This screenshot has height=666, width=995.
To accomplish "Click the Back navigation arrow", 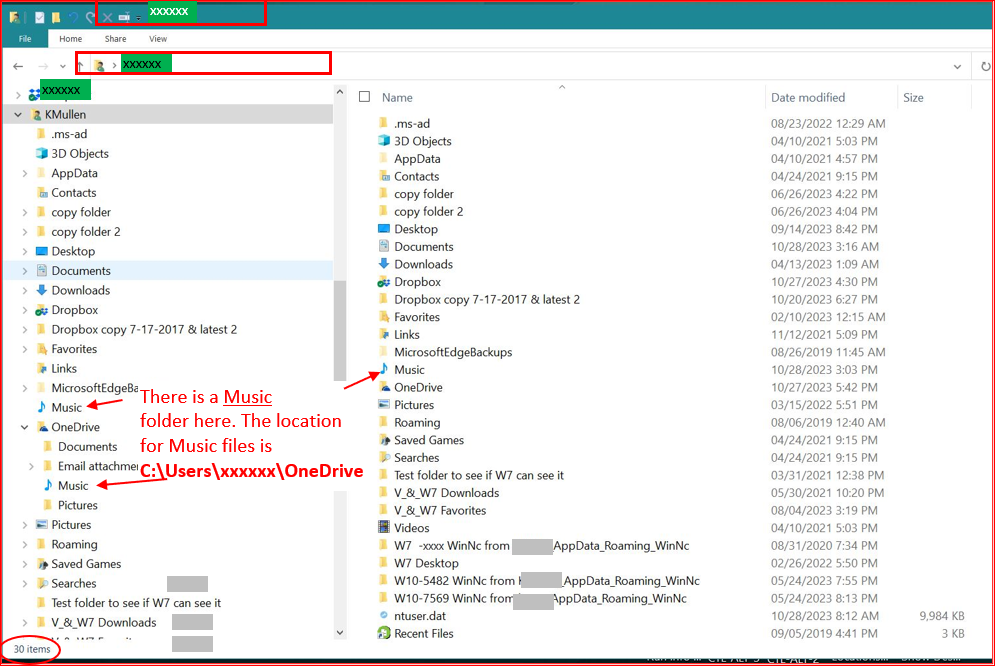I will click(18, 66).
